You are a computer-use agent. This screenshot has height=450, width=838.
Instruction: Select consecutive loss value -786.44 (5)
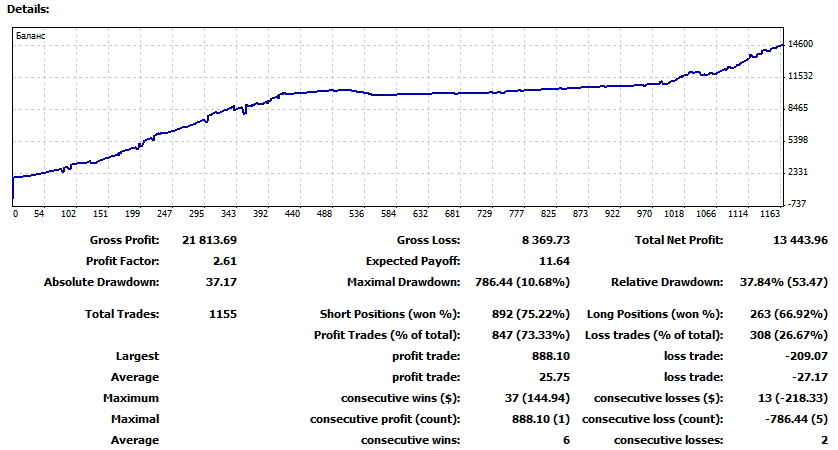click(796, 419)
